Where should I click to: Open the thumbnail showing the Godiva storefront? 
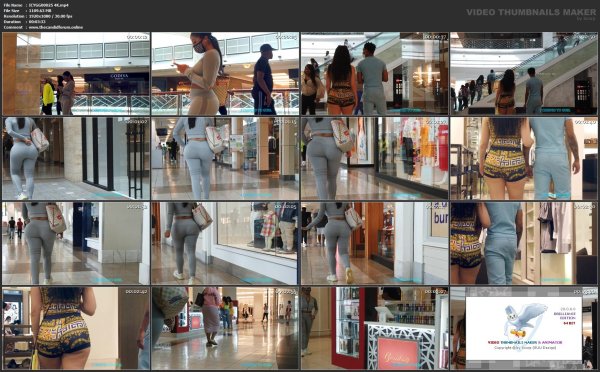(76, 73)
